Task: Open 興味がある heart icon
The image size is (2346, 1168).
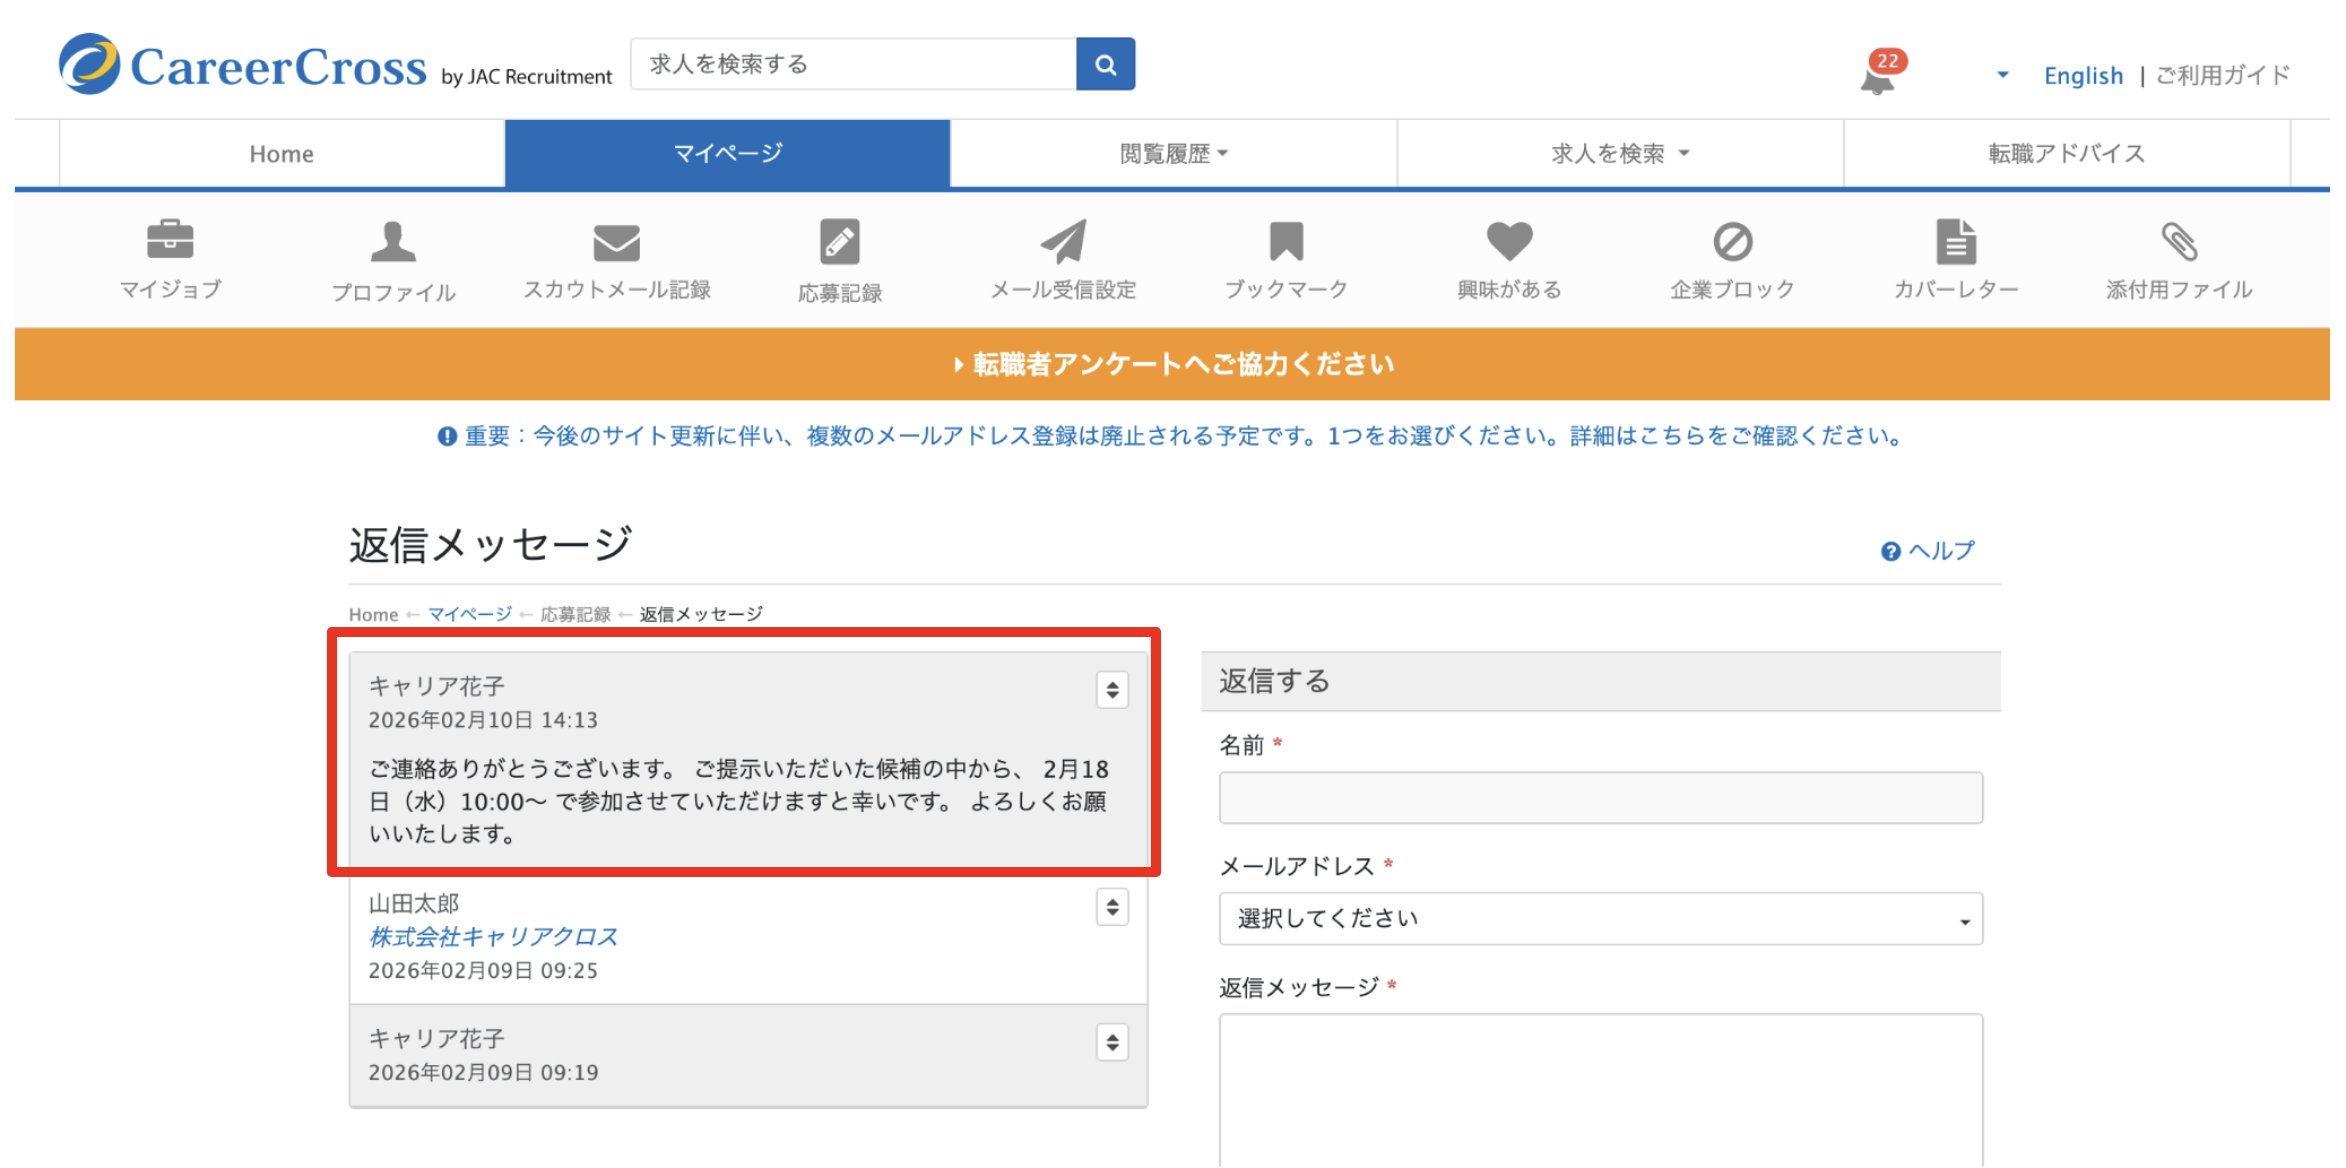Action: pos(1509,241)
